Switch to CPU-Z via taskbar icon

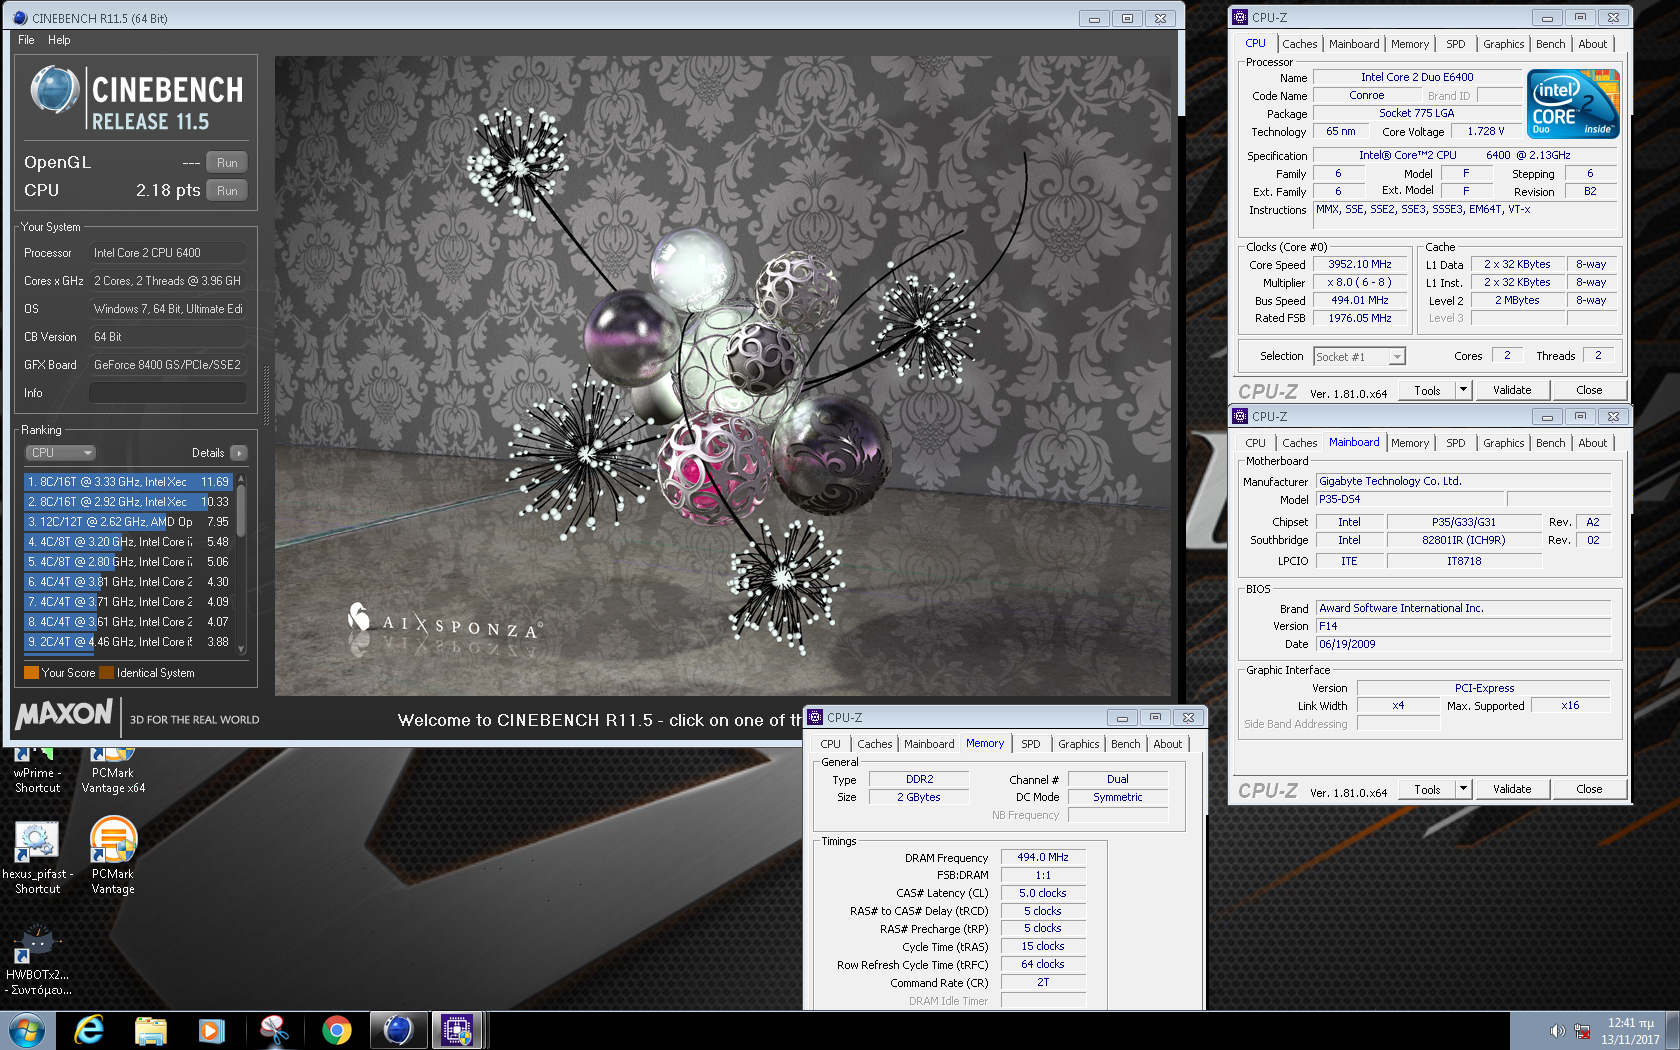point(457,1030)
